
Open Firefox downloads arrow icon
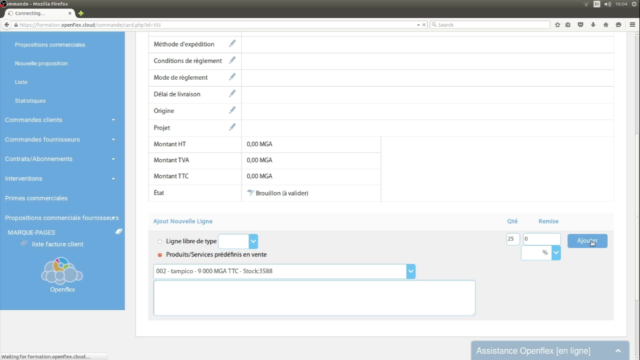[593, 25]
